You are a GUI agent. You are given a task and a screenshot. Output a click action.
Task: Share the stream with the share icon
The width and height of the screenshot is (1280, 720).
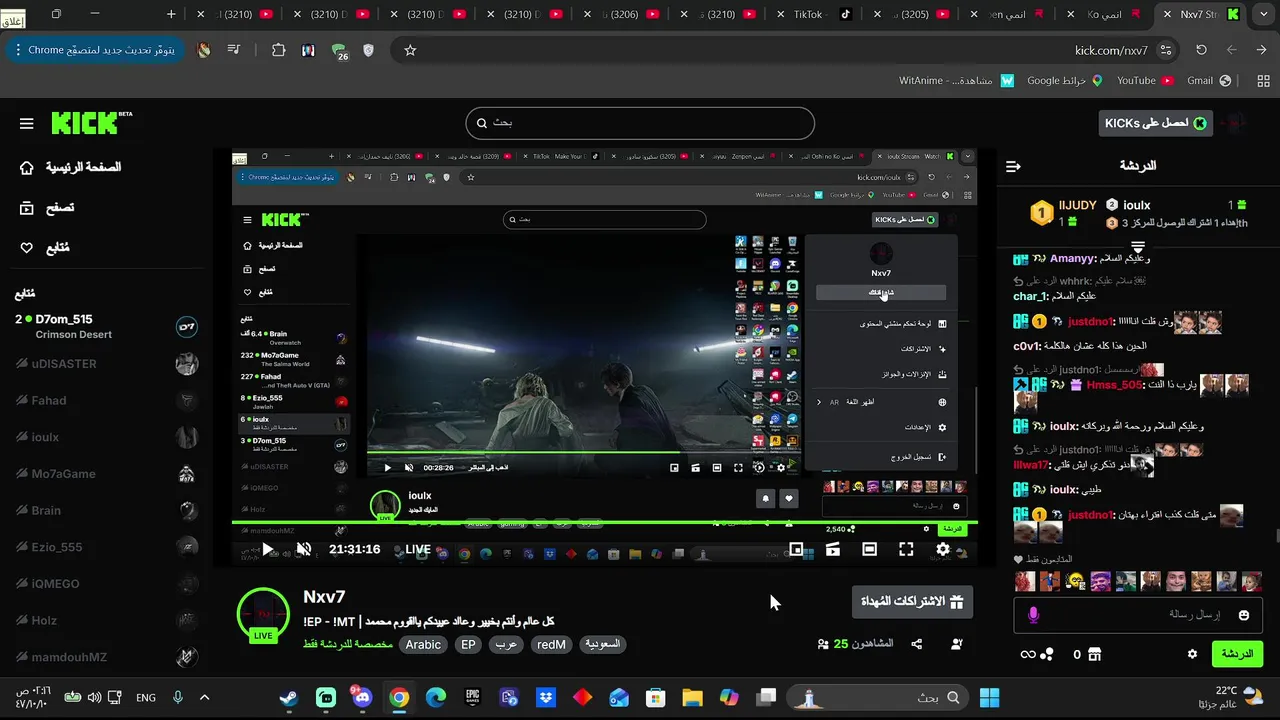tap(916, 645)
